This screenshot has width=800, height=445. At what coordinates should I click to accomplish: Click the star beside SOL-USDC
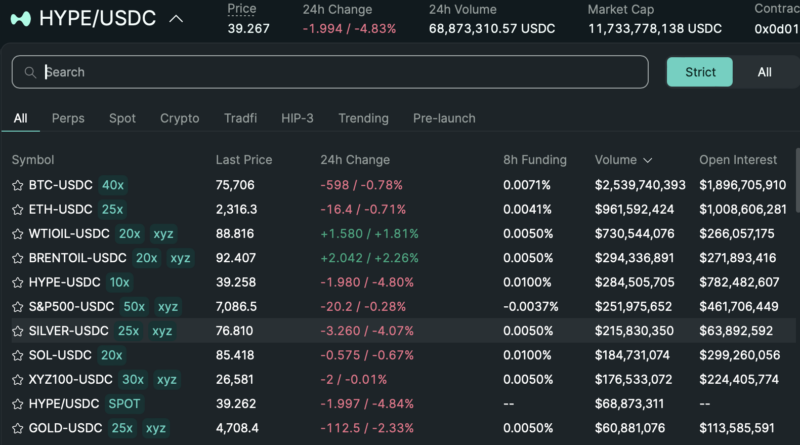point(17,355)
